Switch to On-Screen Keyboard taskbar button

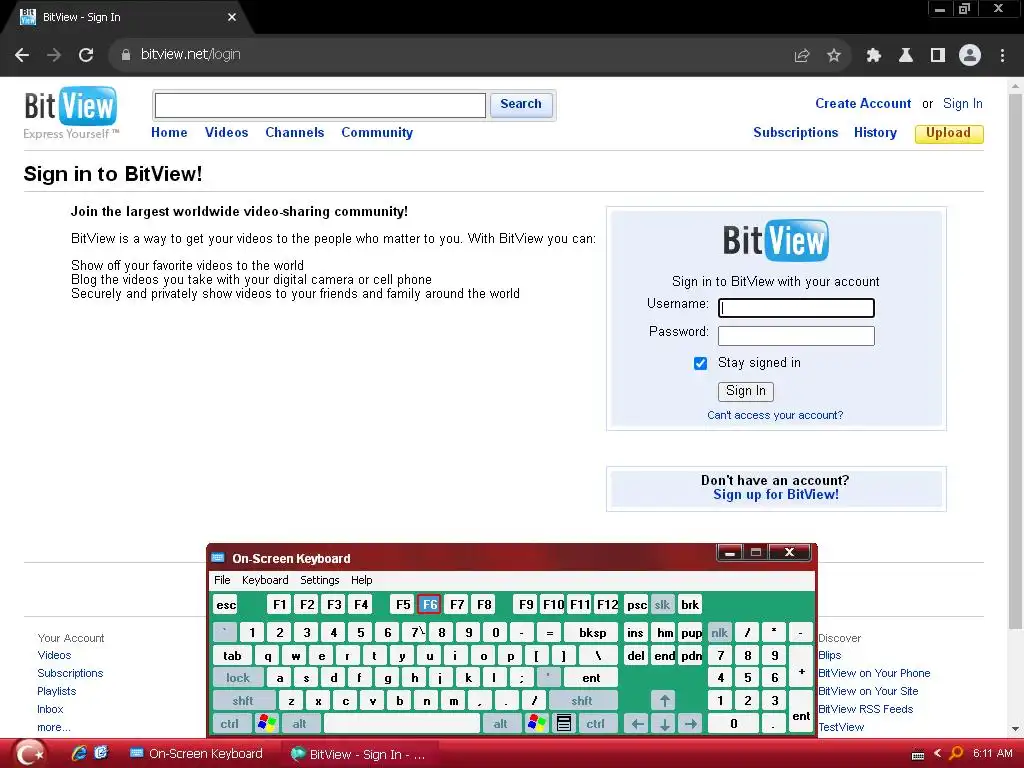[197, 754]
